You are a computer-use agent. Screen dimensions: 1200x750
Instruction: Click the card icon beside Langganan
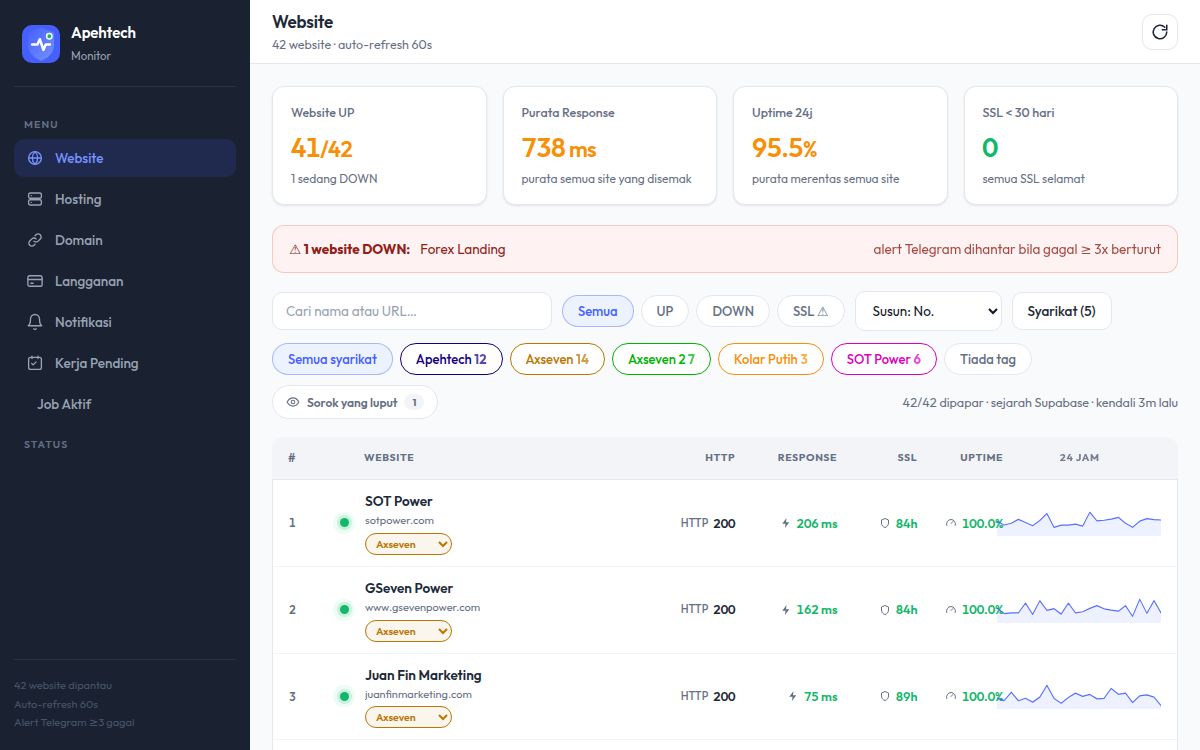[x=35, y=281]
